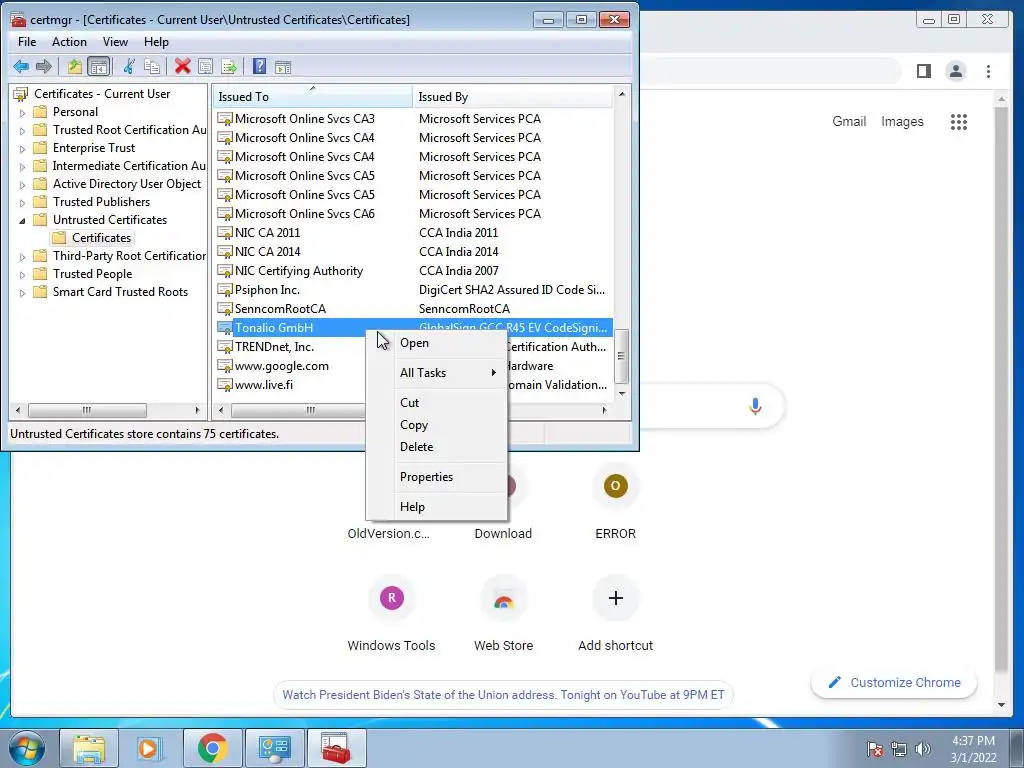Open the Add shortcut tile

click(615, 614)
